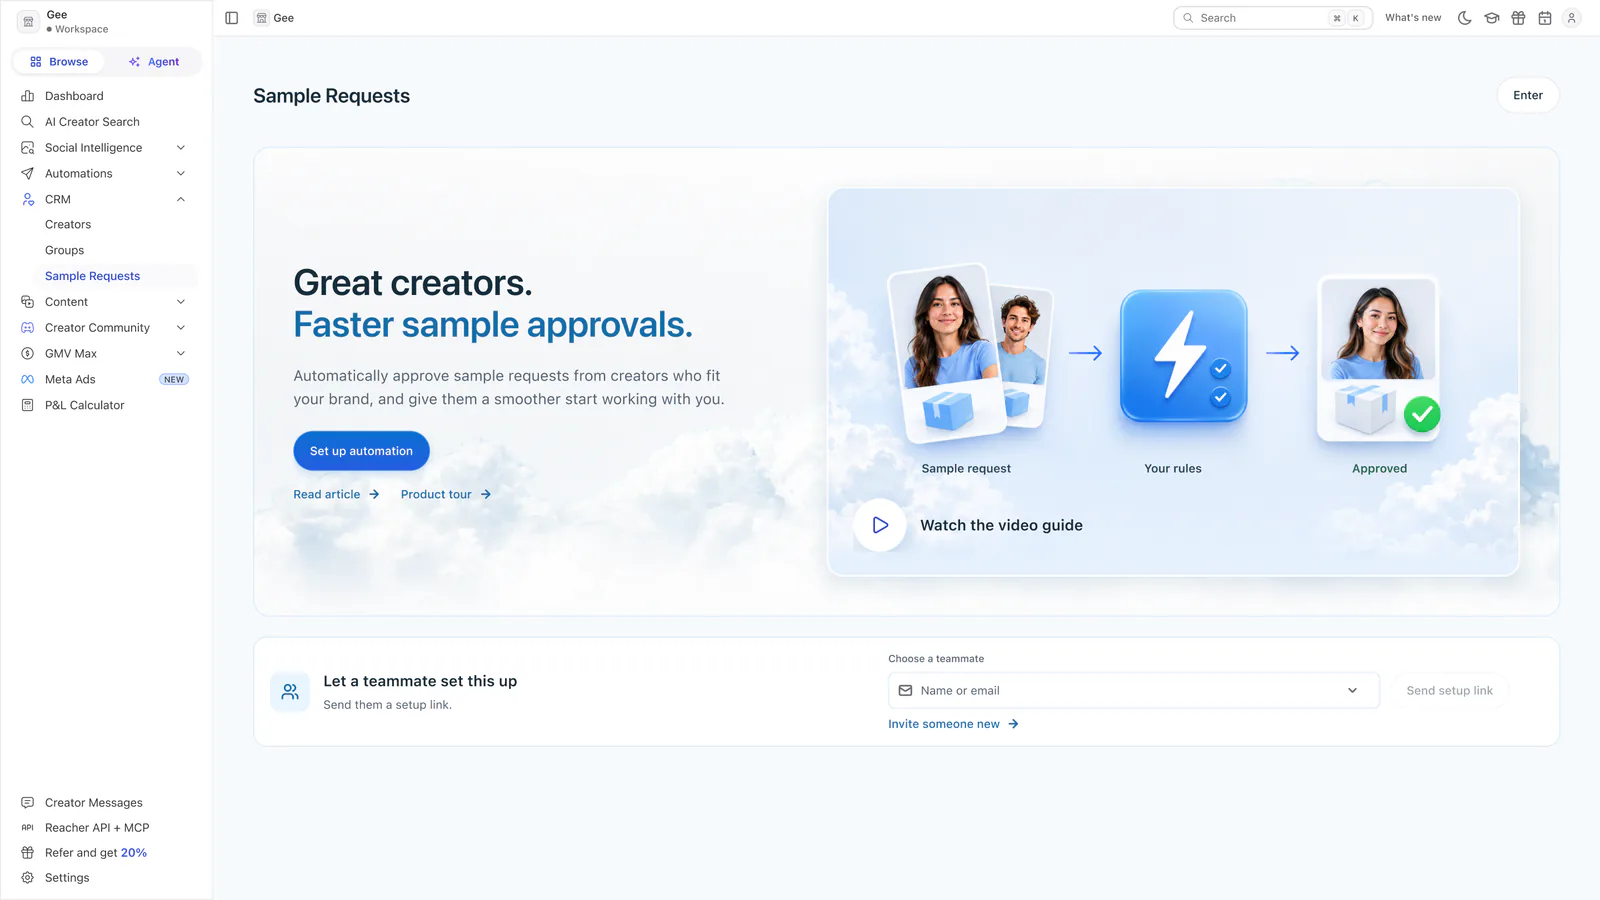The width and height of the screenshot is (1600, 900).
Task: Expand the Content section chevron
Action: coord(181,302)
